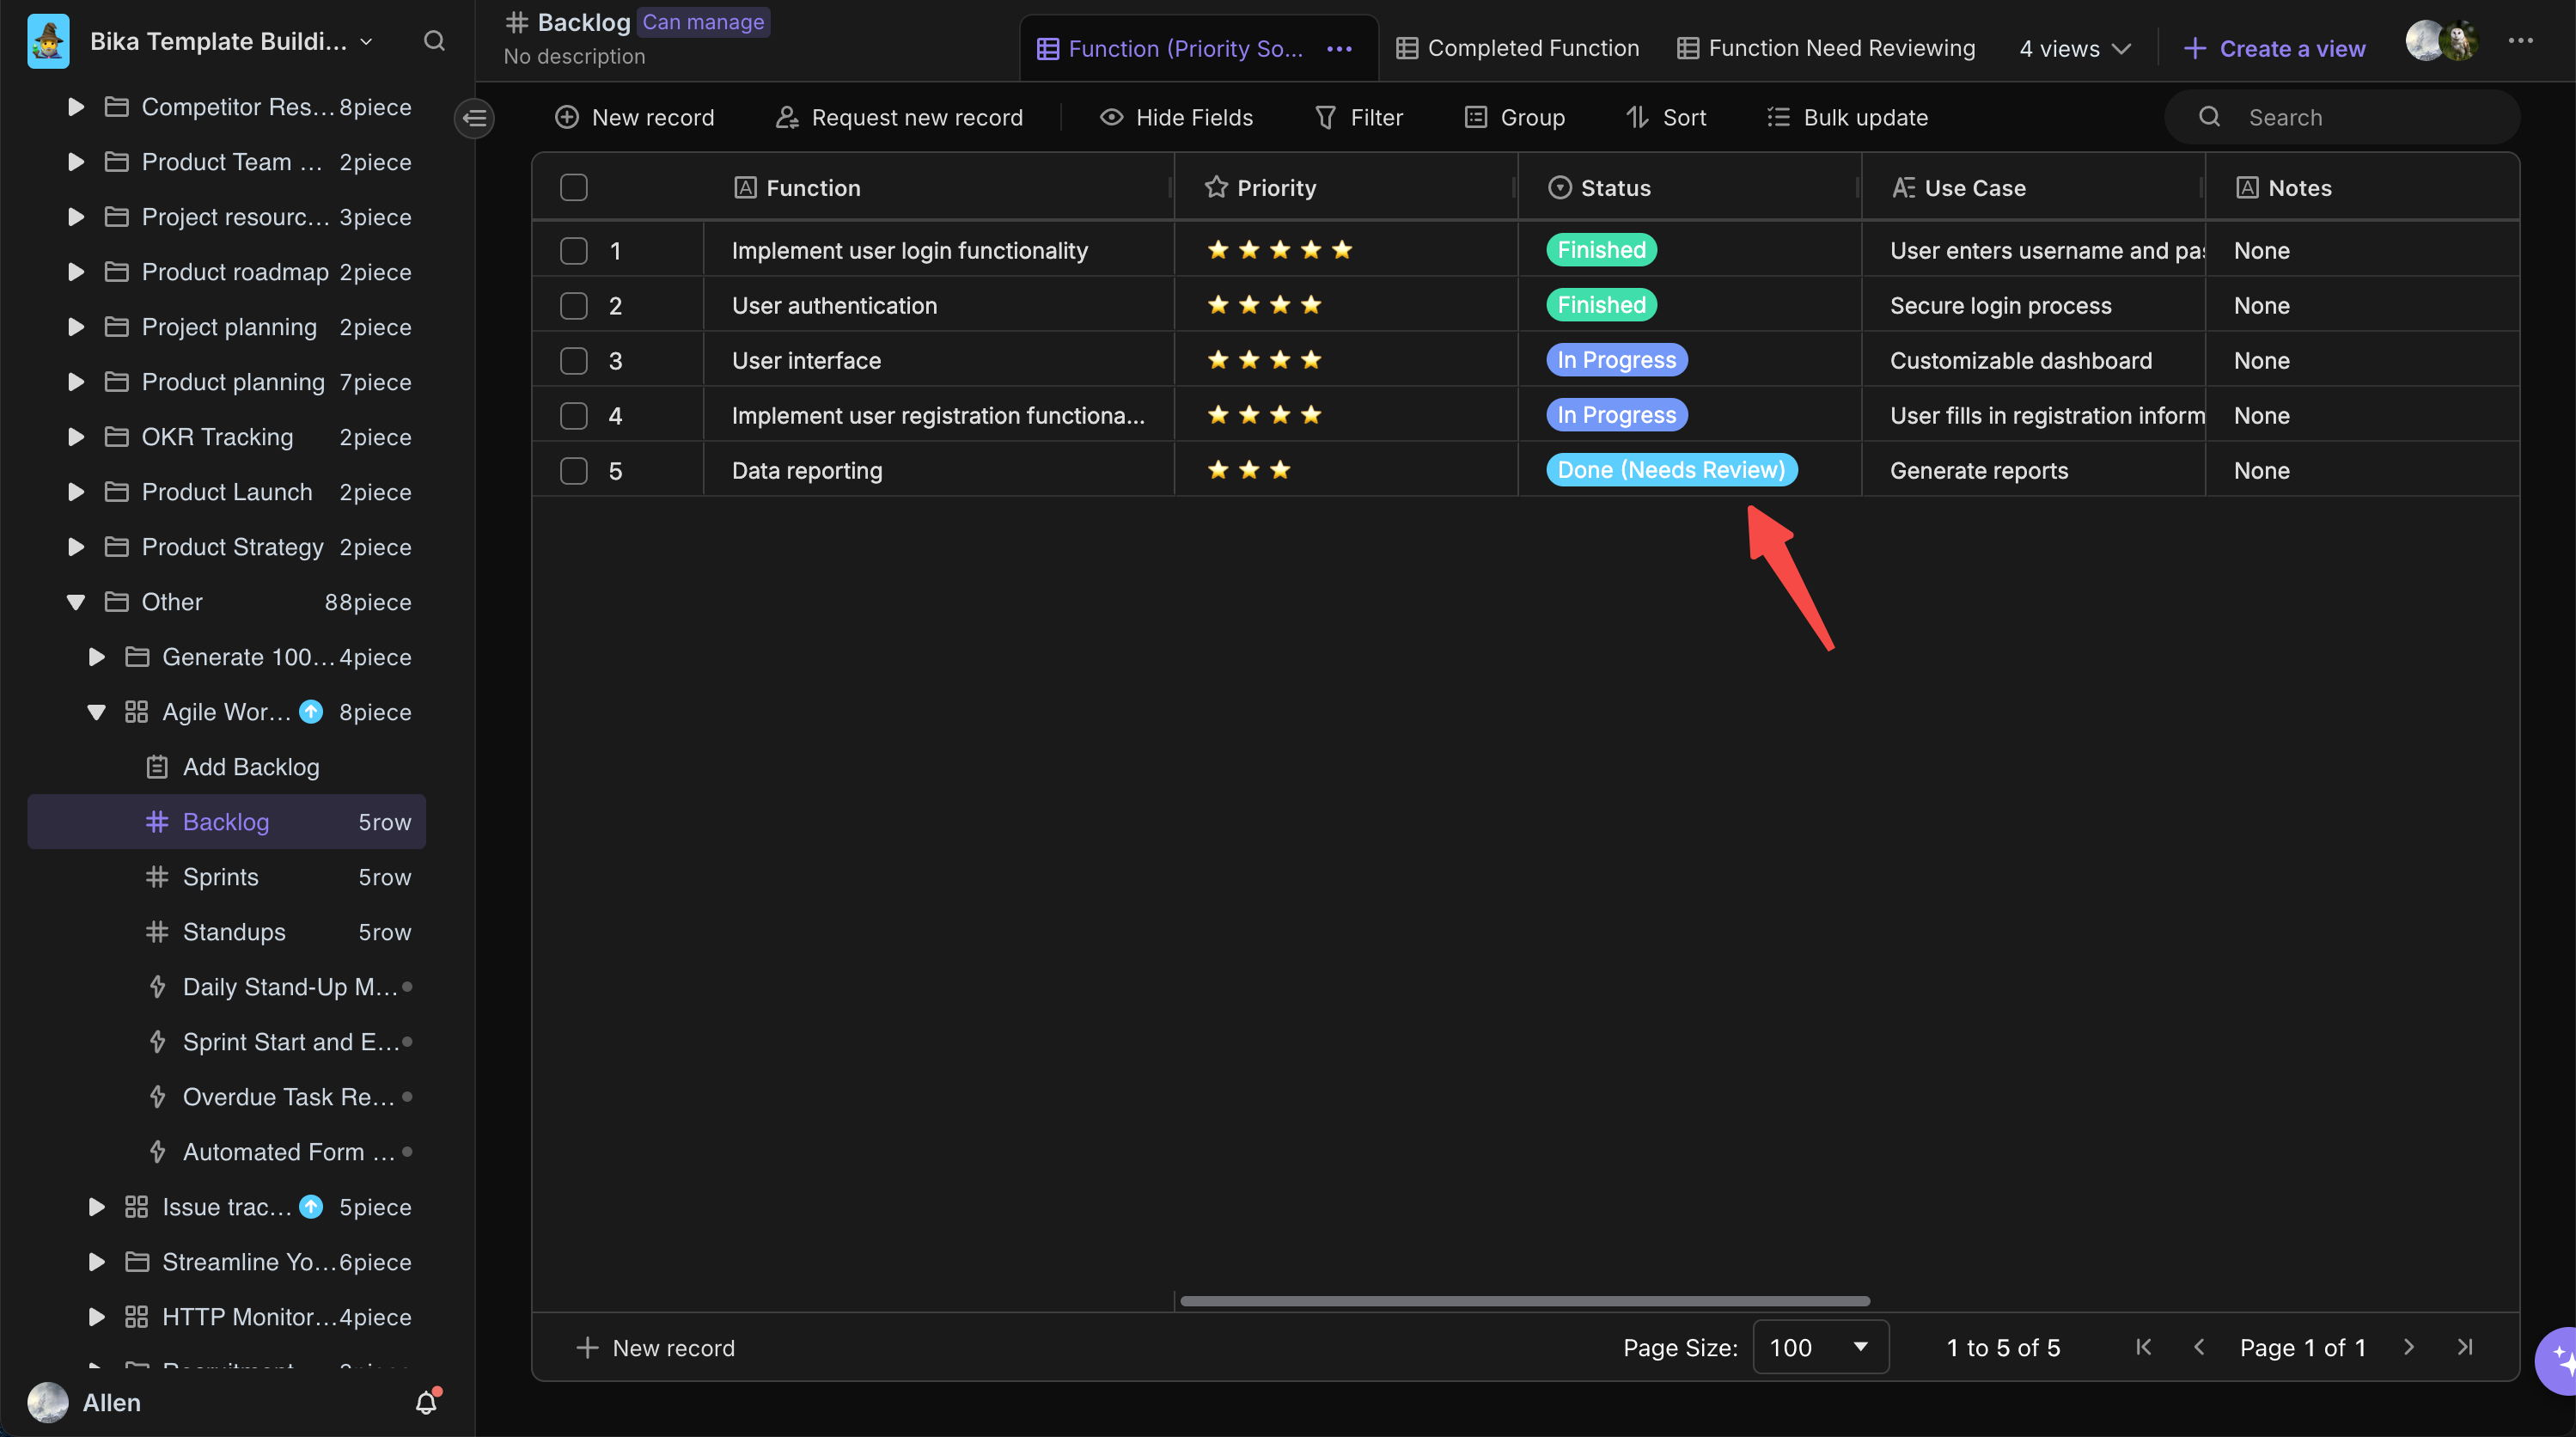Collapse the Other folder

(x=75, y=601)
